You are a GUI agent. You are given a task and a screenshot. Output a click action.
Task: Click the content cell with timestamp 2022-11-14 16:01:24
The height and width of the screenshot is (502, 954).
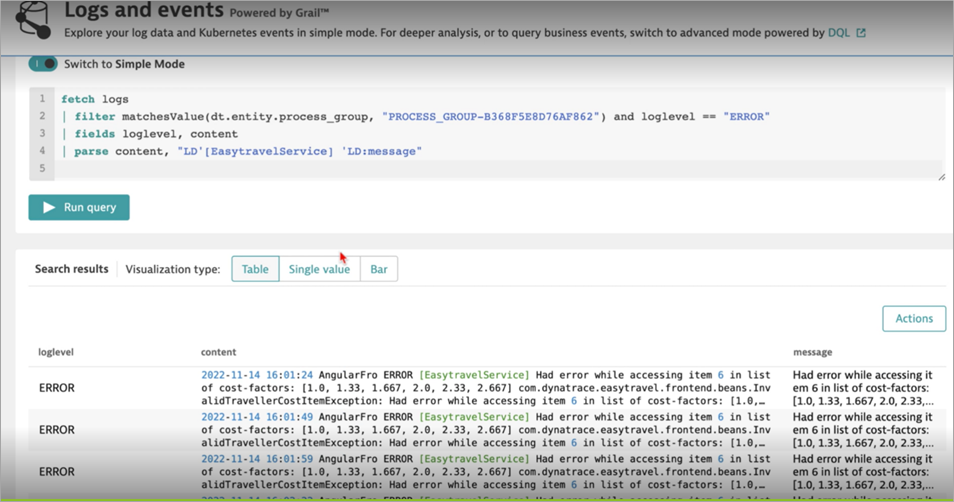coord(486,388)
